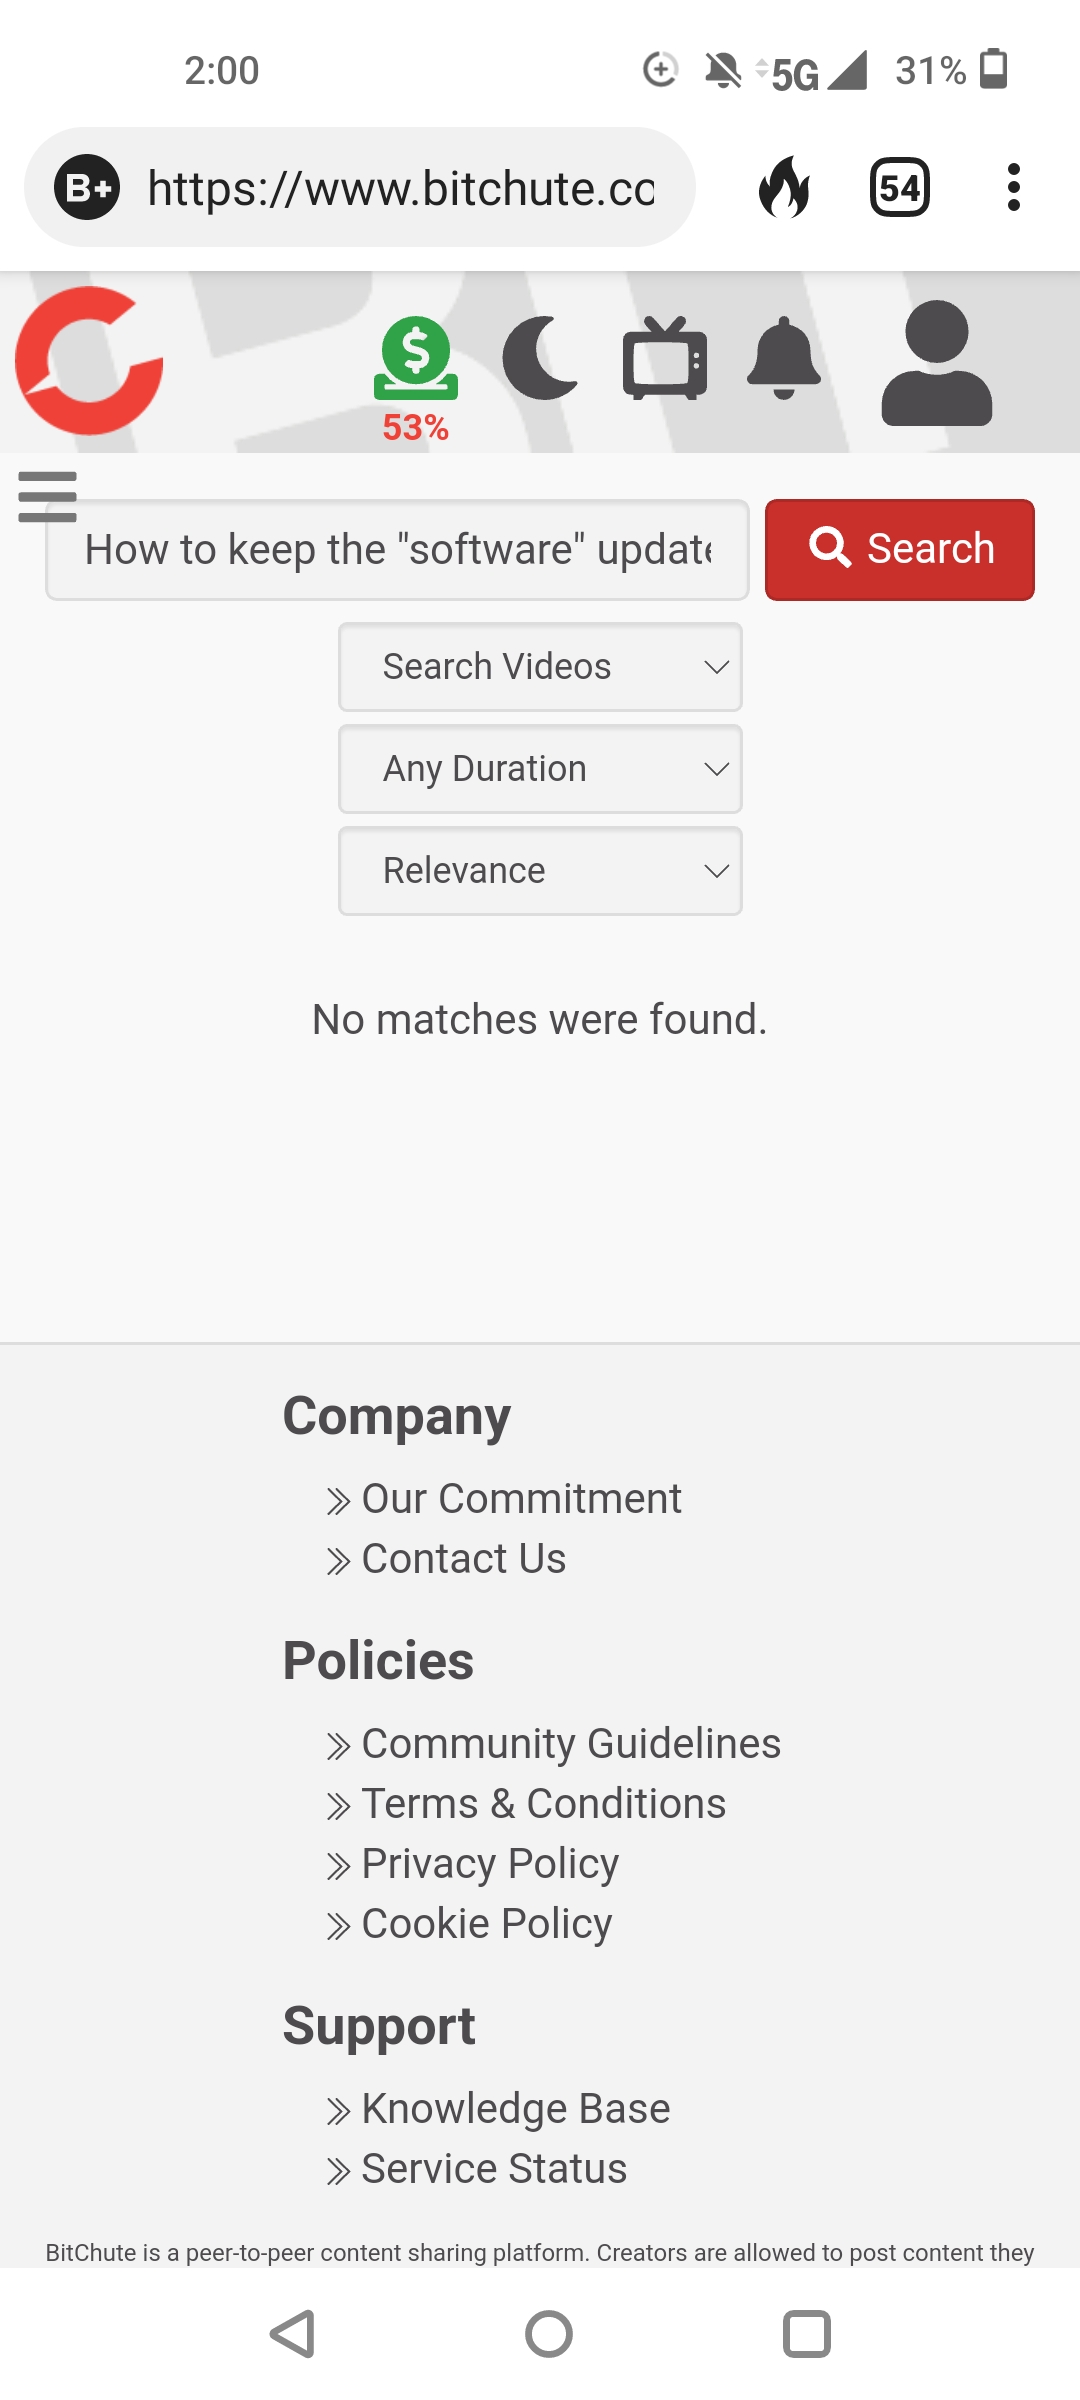Screen dimensions: 1080x2400
Task: Open the user profile icon
Action: pyautogui.click(x=936, y=363)
